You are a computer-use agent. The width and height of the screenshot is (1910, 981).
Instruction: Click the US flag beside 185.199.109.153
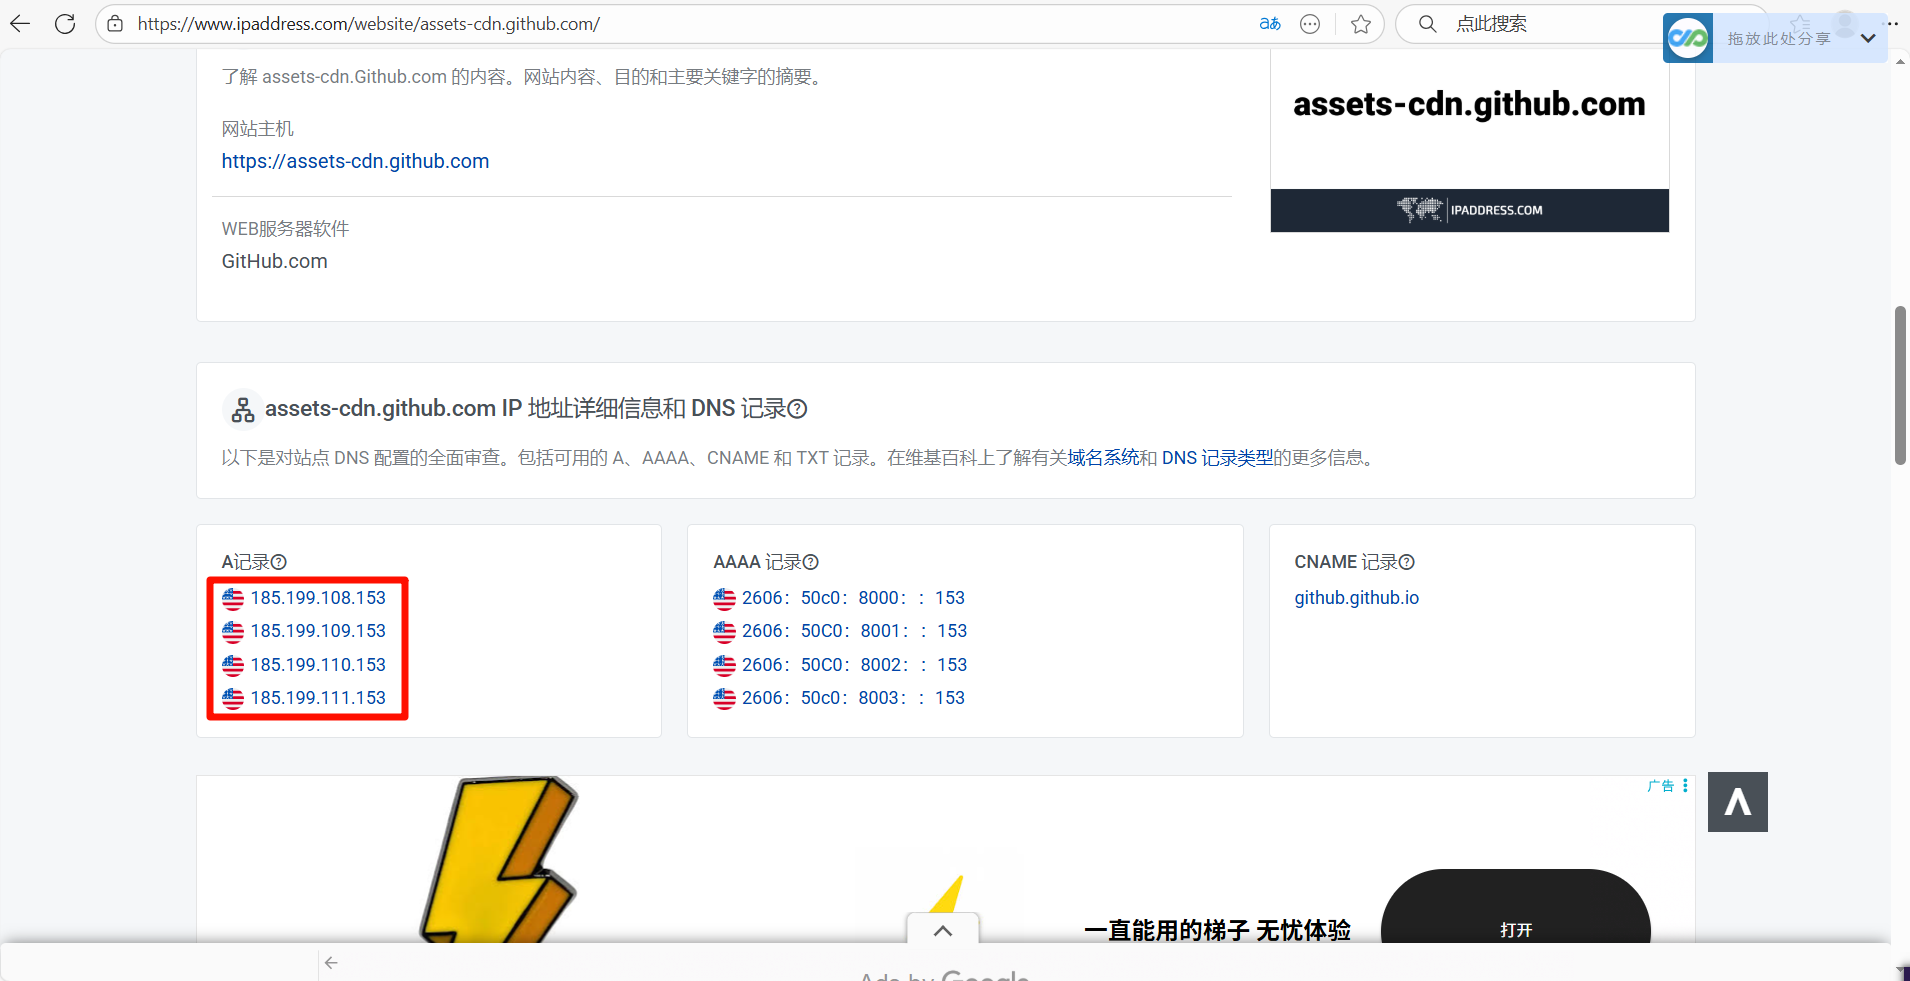[x=233, y=632]
